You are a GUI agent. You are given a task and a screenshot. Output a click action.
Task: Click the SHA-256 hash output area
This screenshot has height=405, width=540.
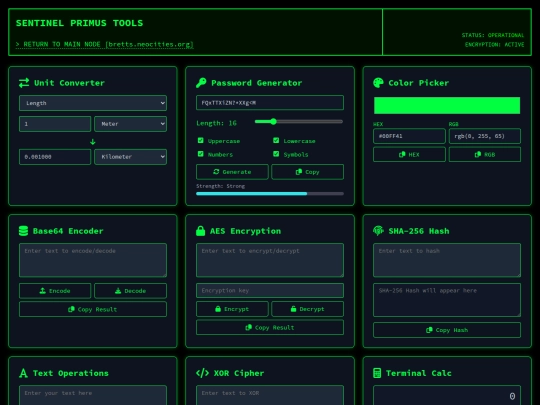click(x=447, y=300)
